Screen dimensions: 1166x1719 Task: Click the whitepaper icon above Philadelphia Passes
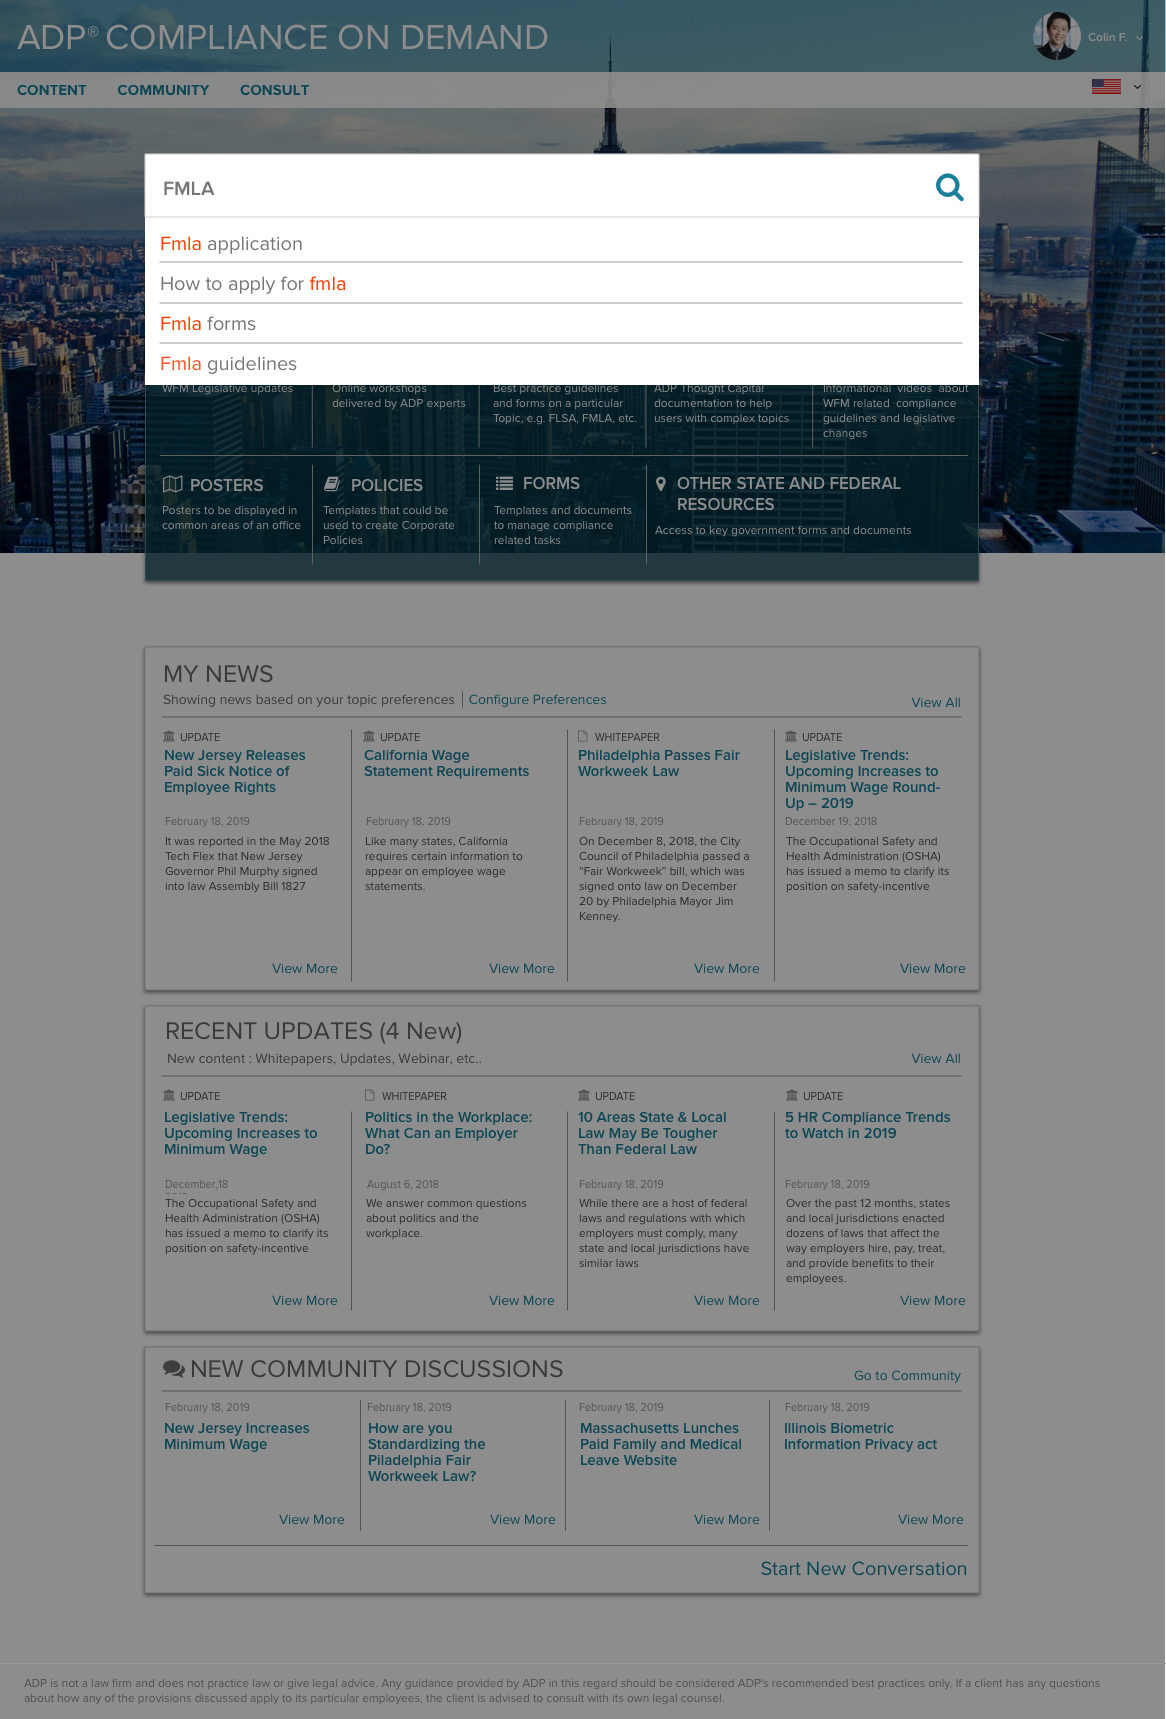click(x=583, y=737)
